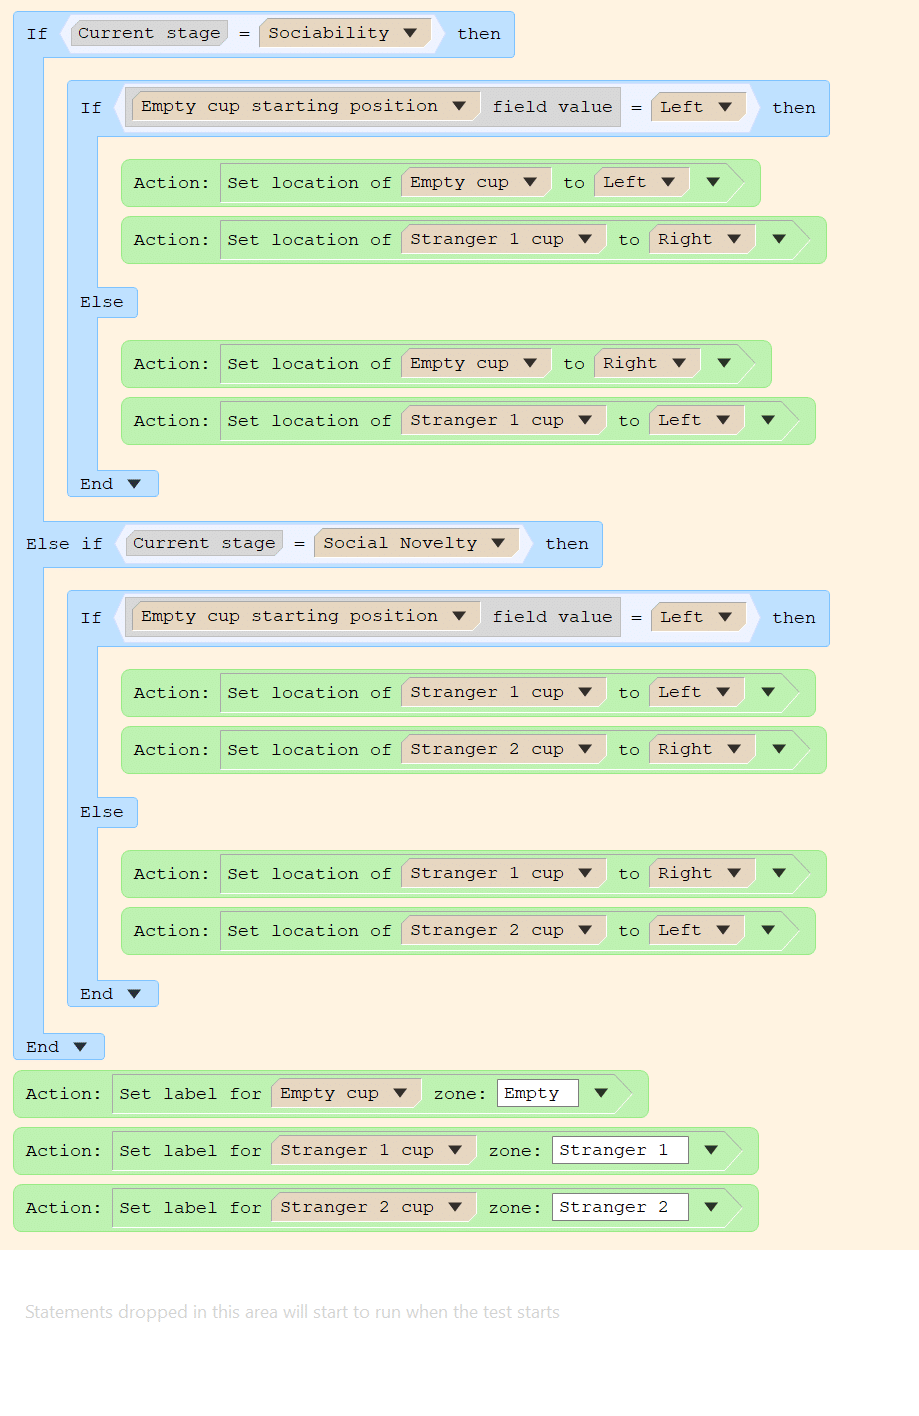This screenshot has height=1416, width=919.
Task: Expand options arrow after Stranger 1 zone field
Action: 711,1150
